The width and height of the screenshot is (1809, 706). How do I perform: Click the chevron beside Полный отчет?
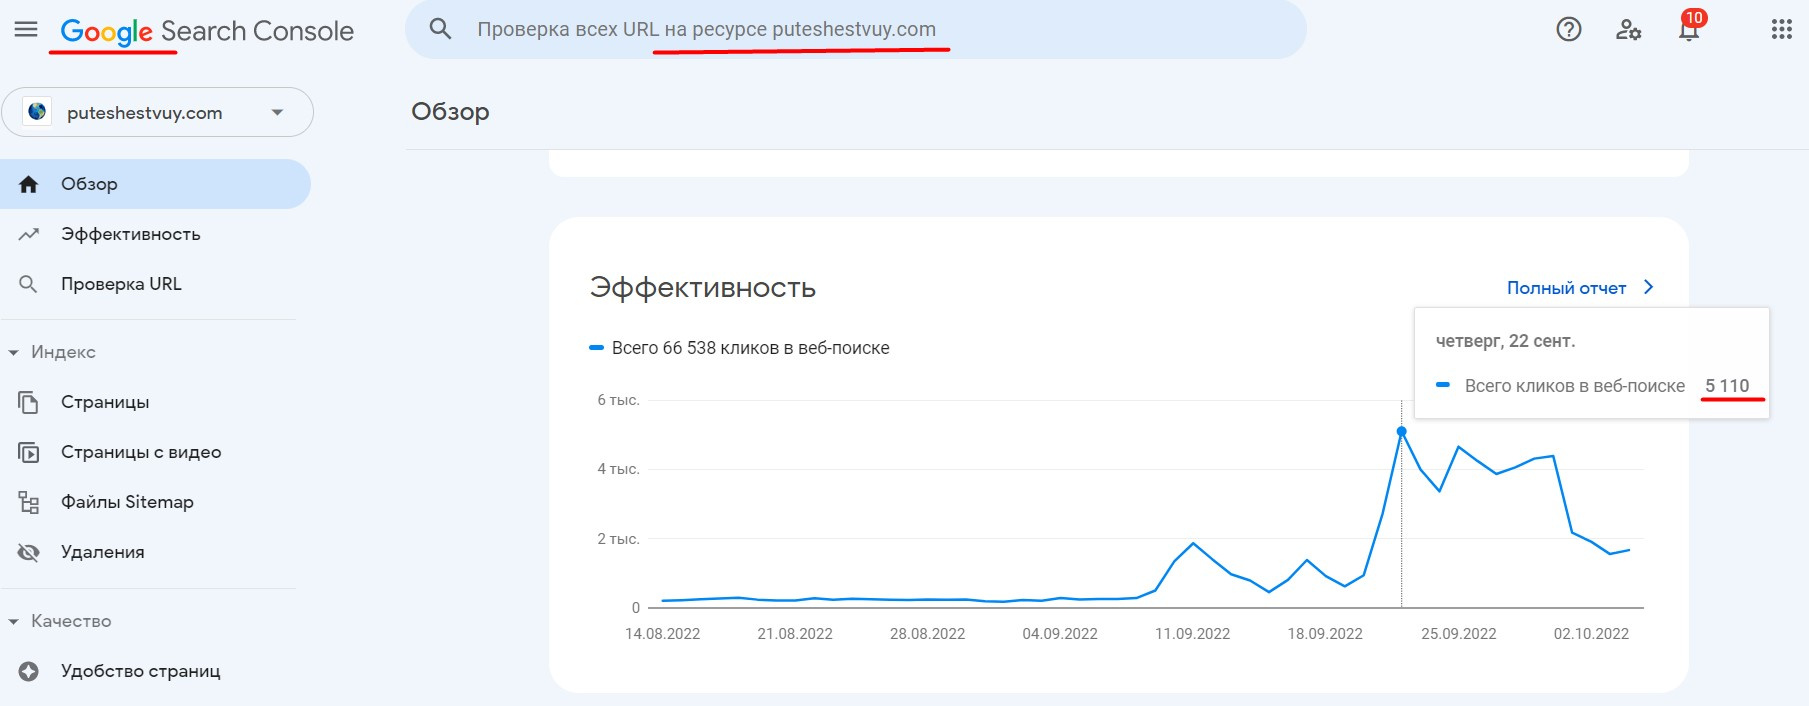click(x=1649, y=287)
